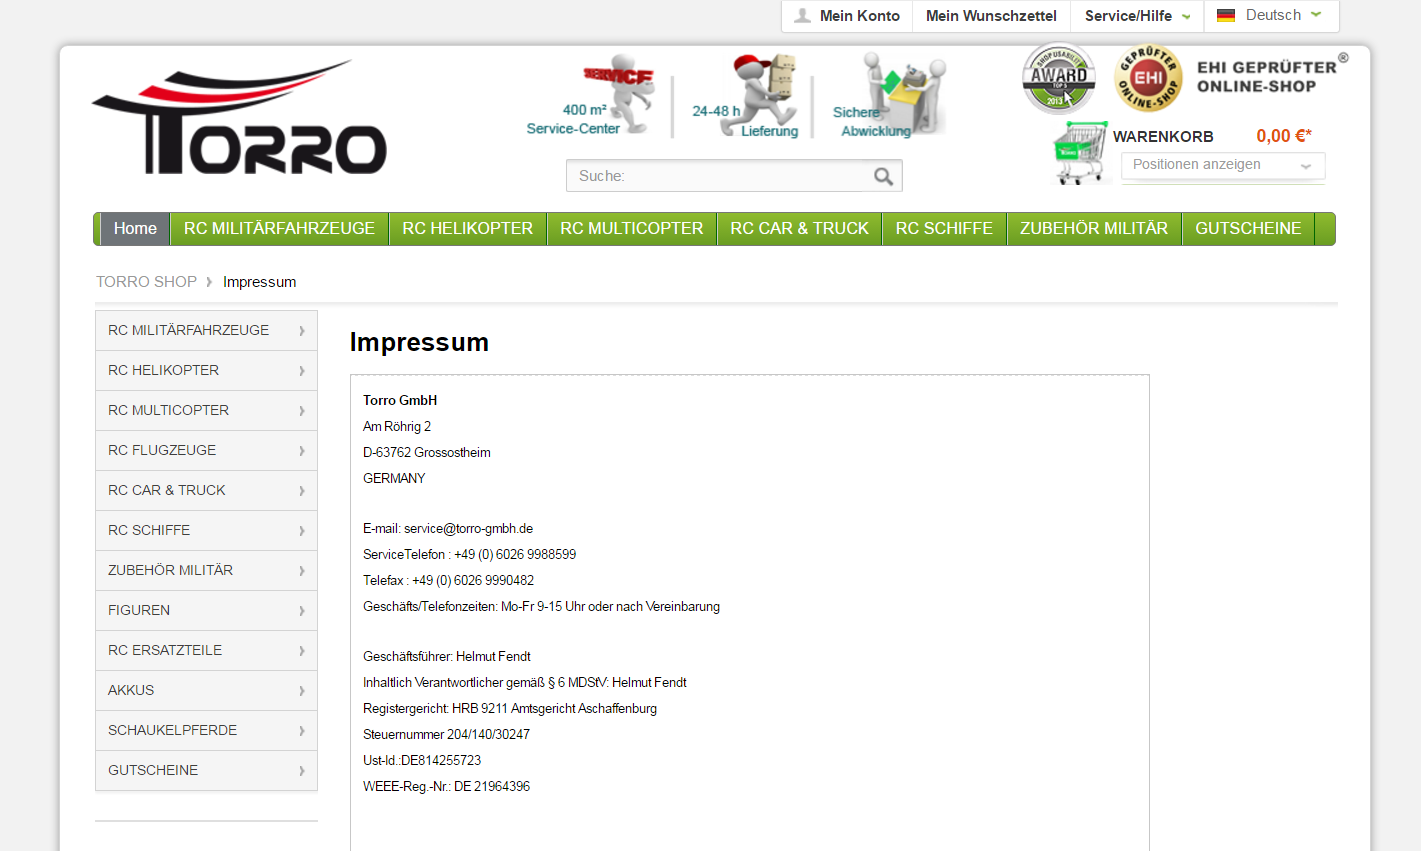Expand the sidebar RC FLUGZEUGE arrow
This screenshot has height=851, width=1421.
coord(302,450)
